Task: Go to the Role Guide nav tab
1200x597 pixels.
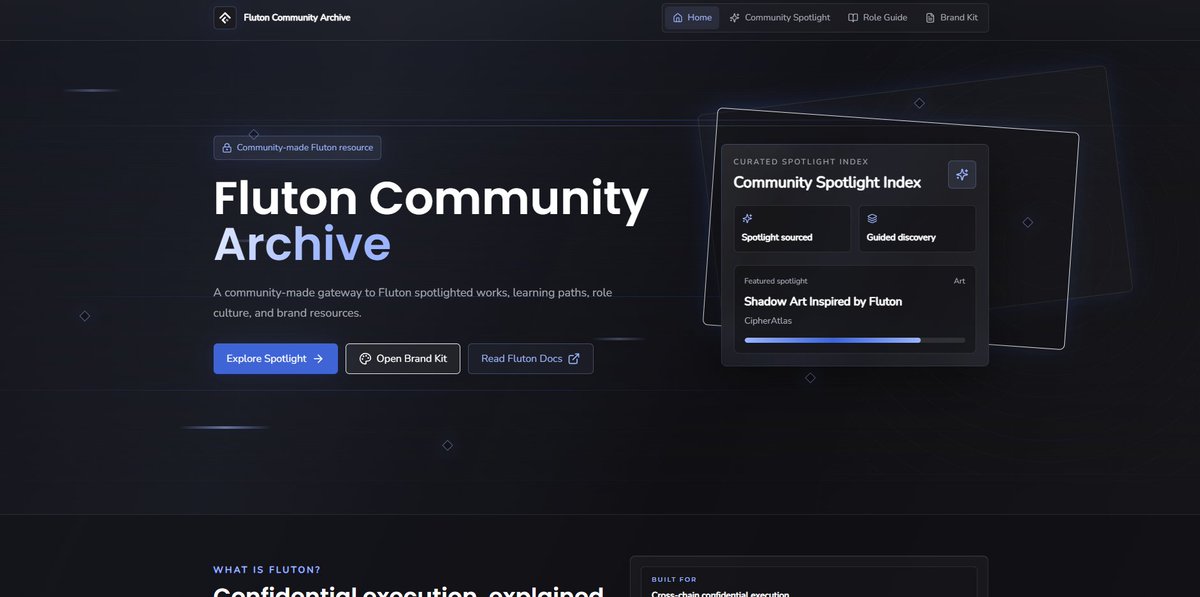Action: click(x=877, y=18)
